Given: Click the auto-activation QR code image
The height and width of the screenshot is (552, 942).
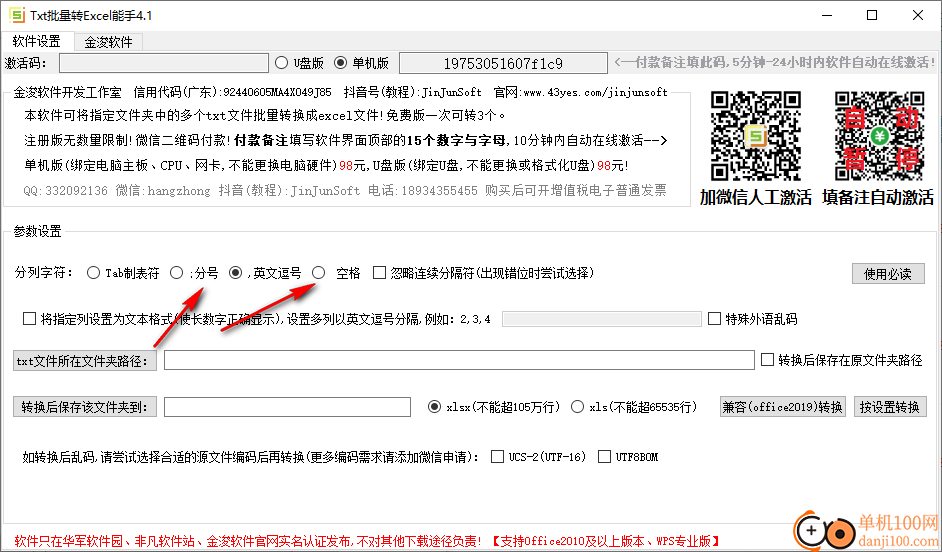Looking at the screenshot, I should point(879,136).
